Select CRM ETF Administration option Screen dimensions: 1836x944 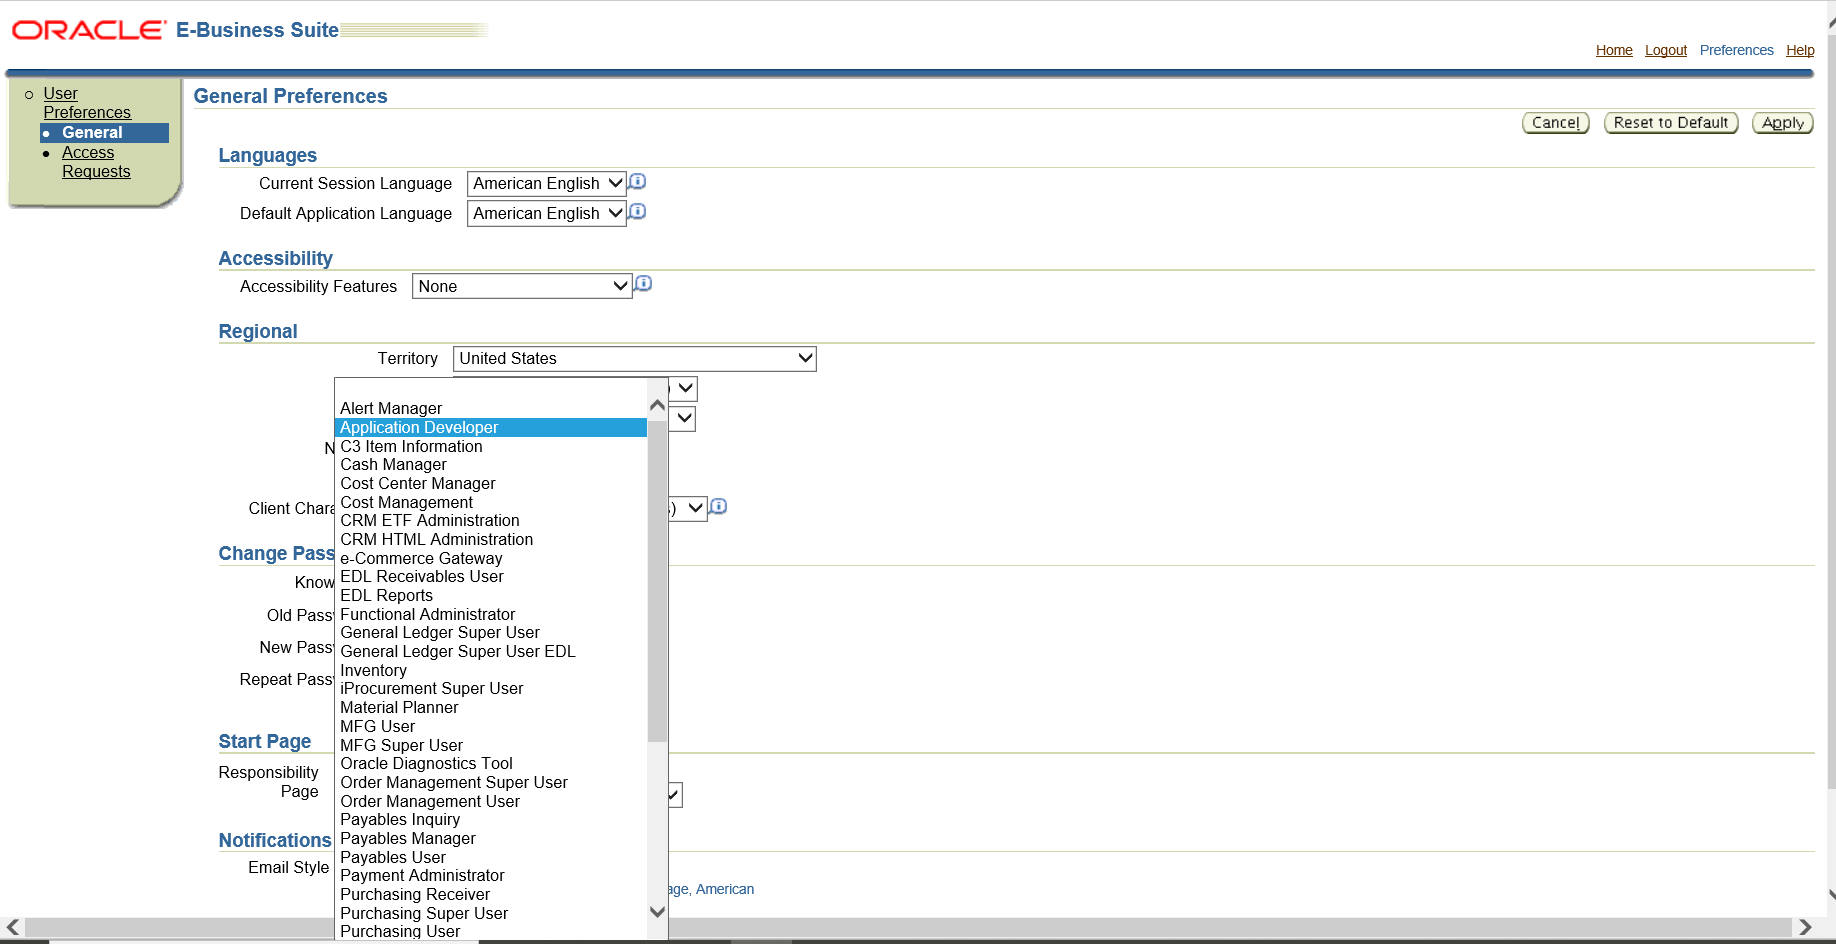pos(491,521)
